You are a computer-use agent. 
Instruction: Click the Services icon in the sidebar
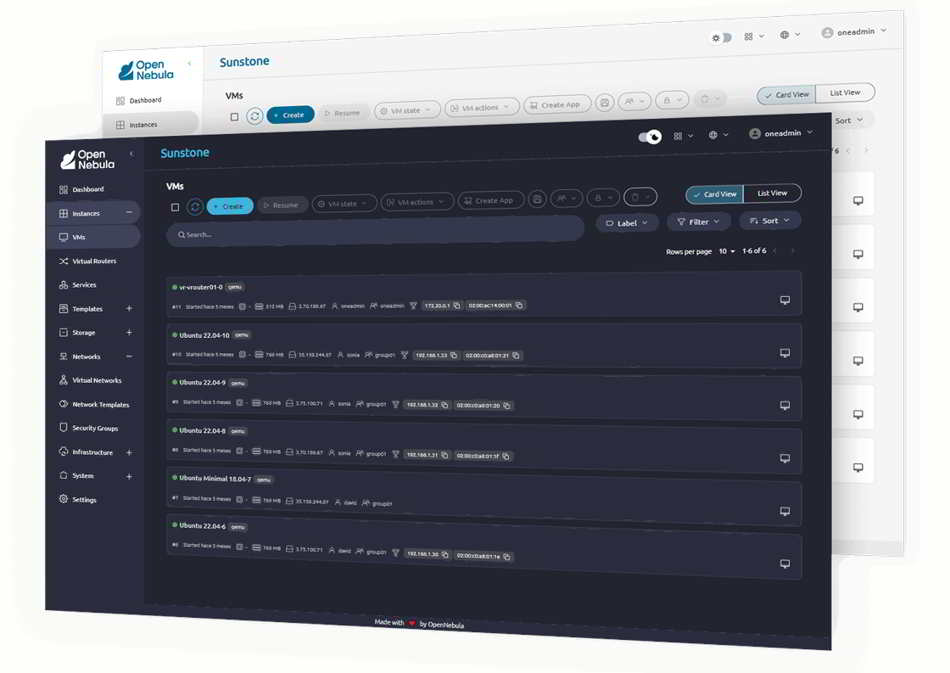[64, 285]
